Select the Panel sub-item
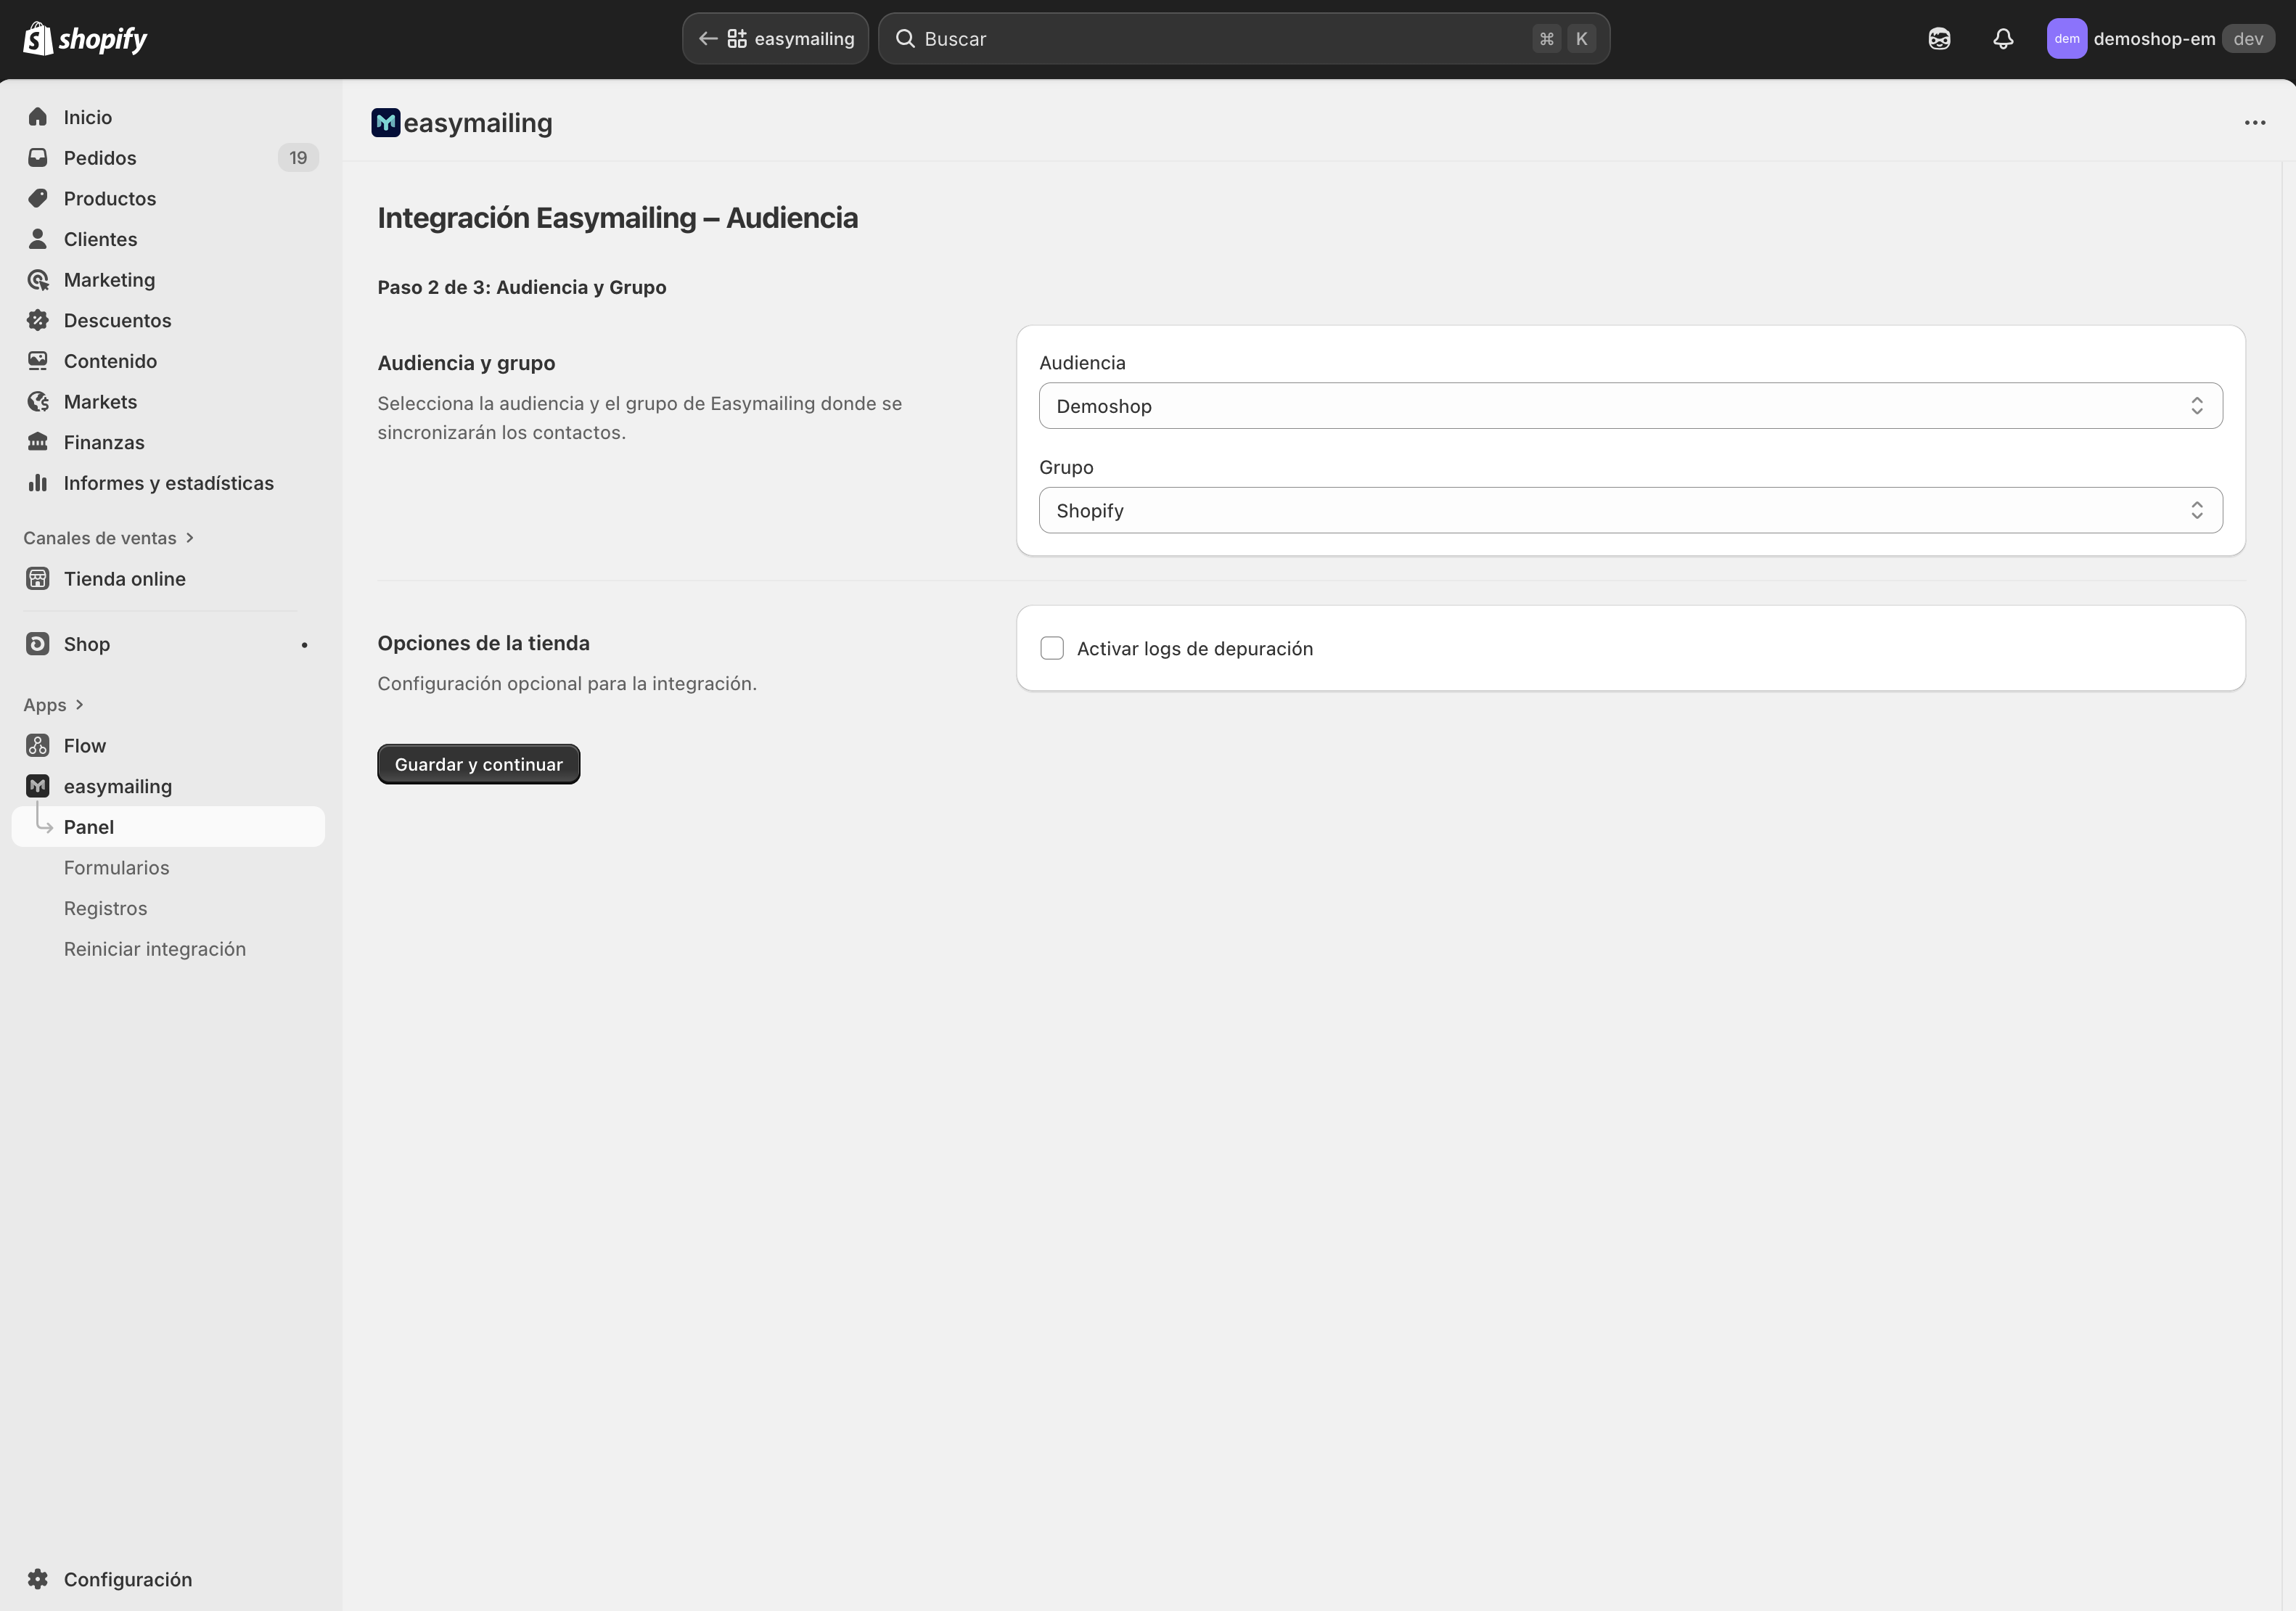 [x=168, y=827]
